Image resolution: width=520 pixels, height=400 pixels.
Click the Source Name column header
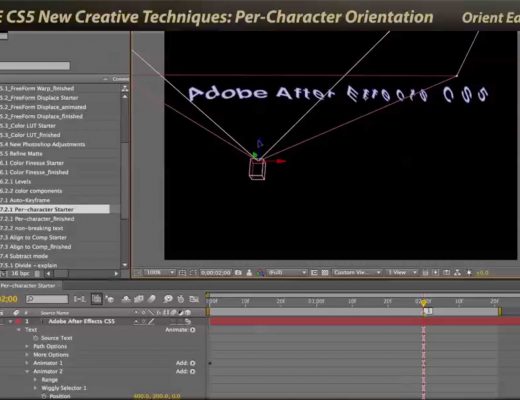pos(55,313)
